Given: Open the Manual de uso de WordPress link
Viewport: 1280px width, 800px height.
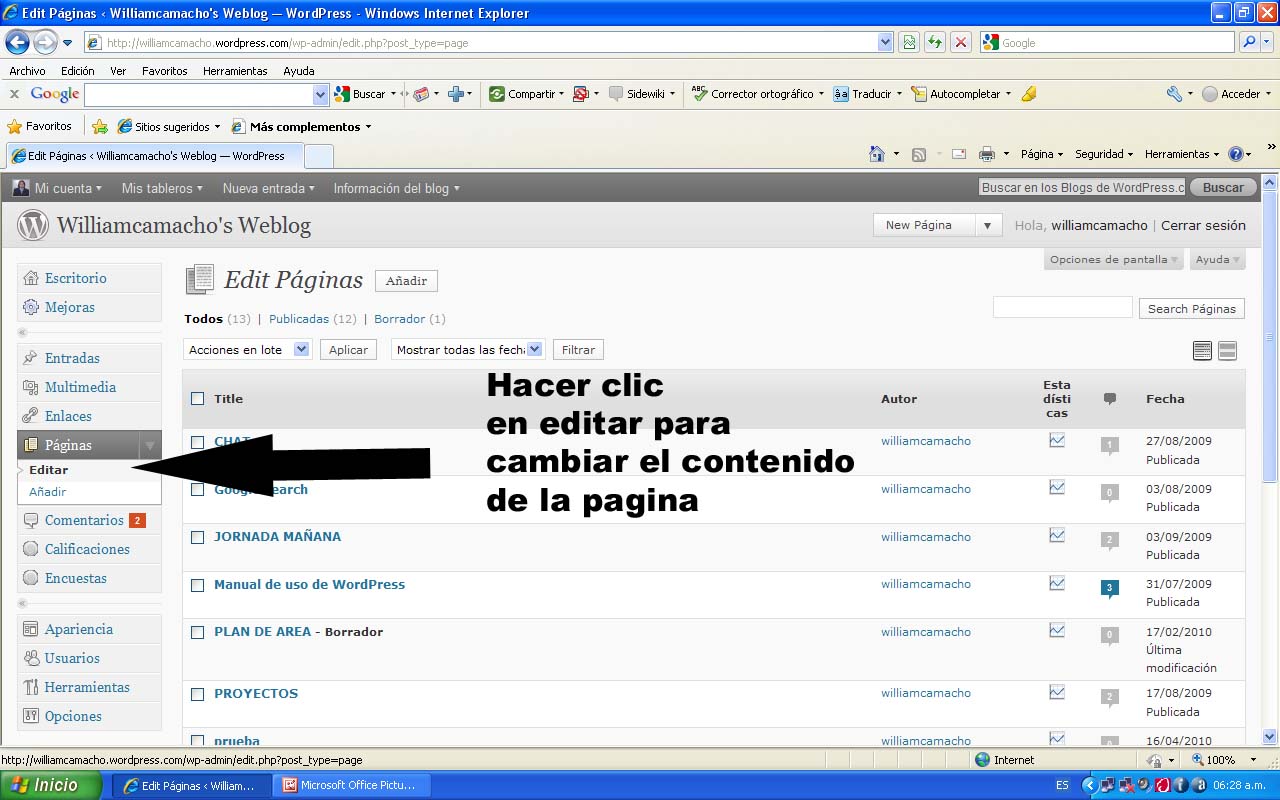Looking at the screenshot, I should coord(309,585).
